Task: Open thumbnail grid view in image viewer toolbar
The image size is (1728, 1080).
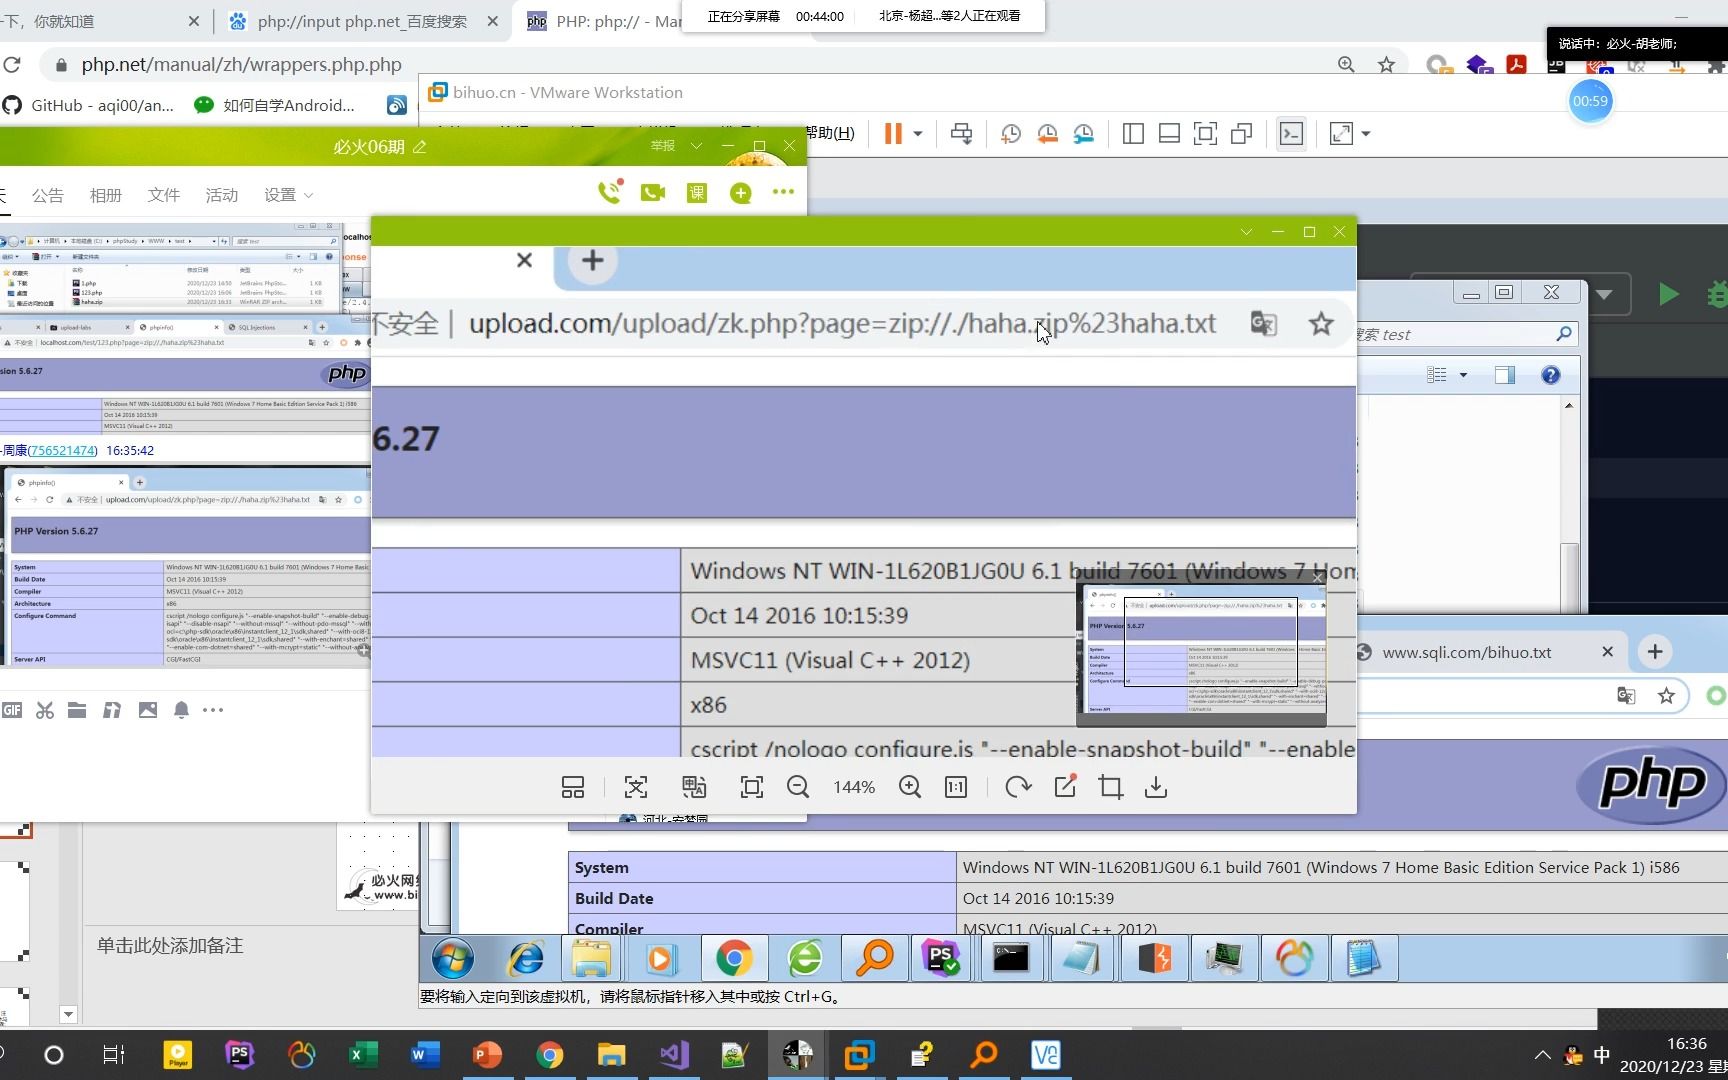Action: [x=573, y=788]
